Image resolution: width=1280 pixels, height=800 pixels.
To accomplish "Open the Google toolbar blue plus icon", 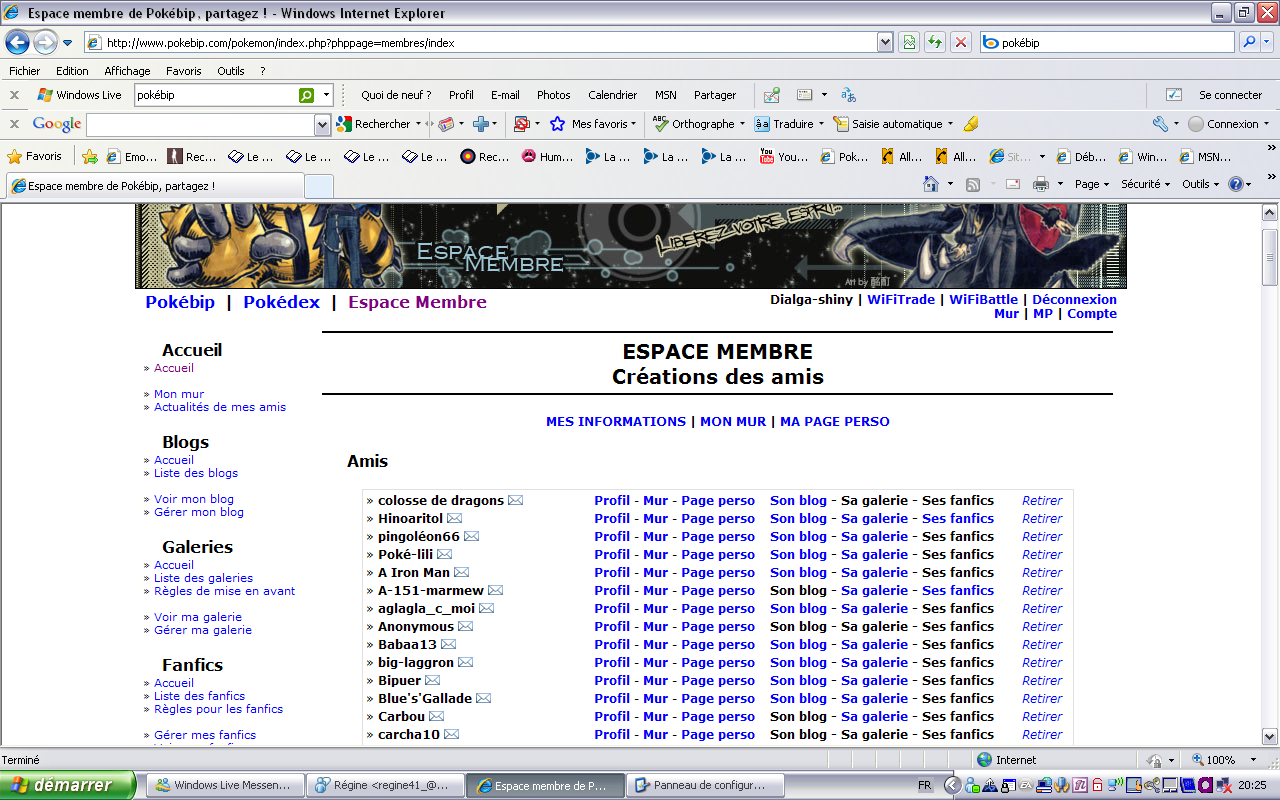I will 480,124.
